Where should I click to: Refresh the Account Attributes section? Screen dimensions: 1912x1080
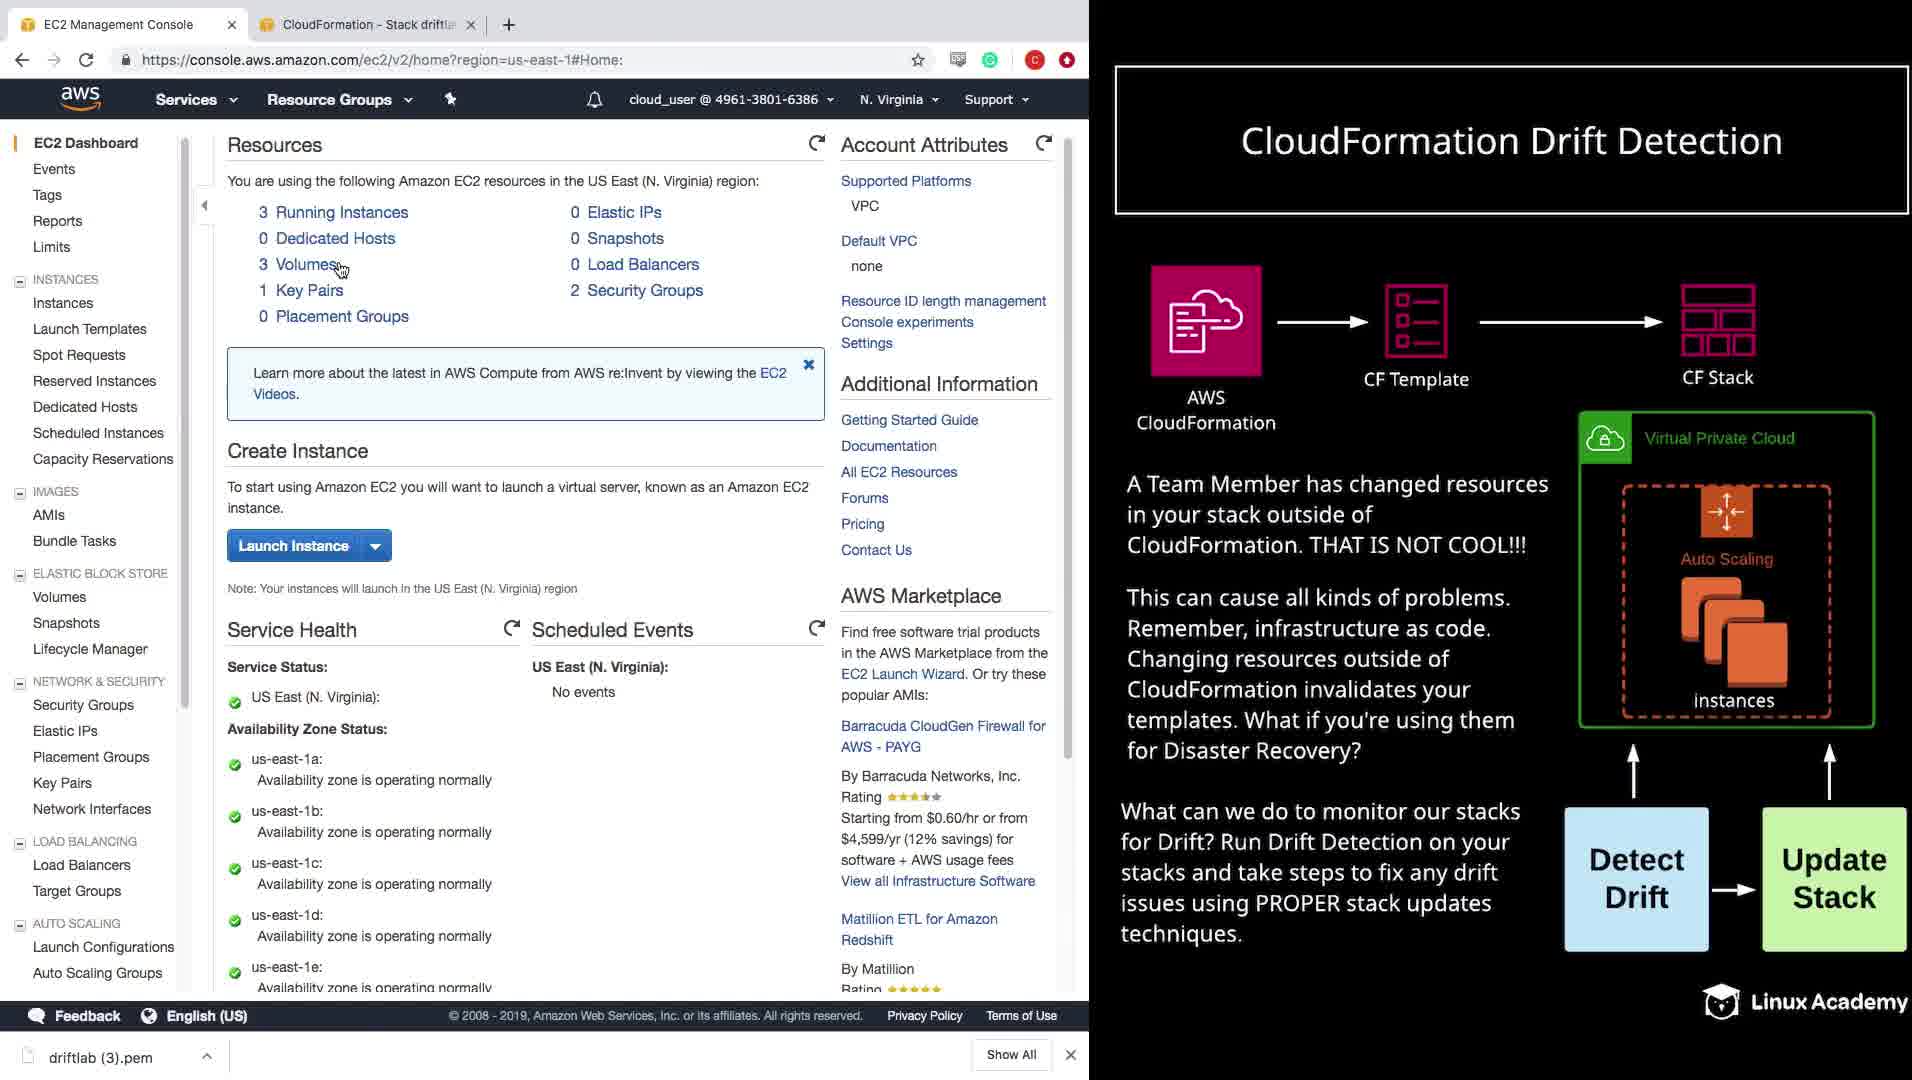(1043, 144)
